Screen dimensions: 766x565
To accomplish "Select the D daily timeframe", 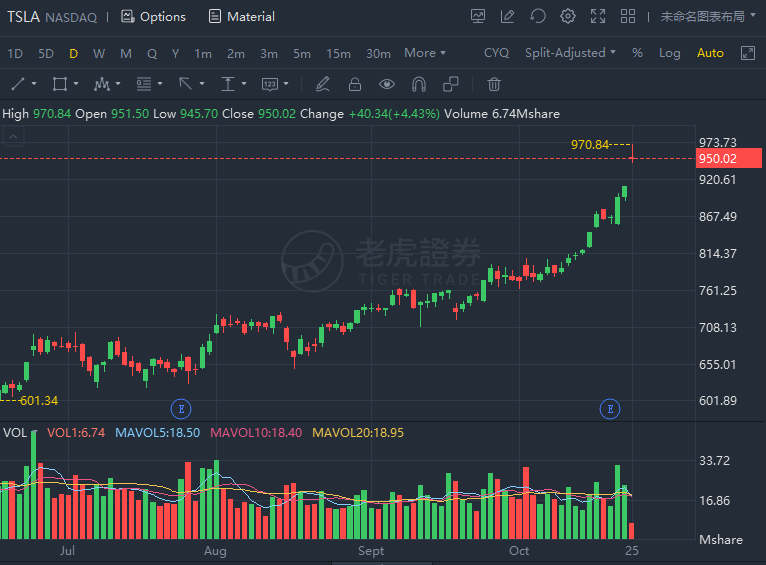I will [73, 53].
